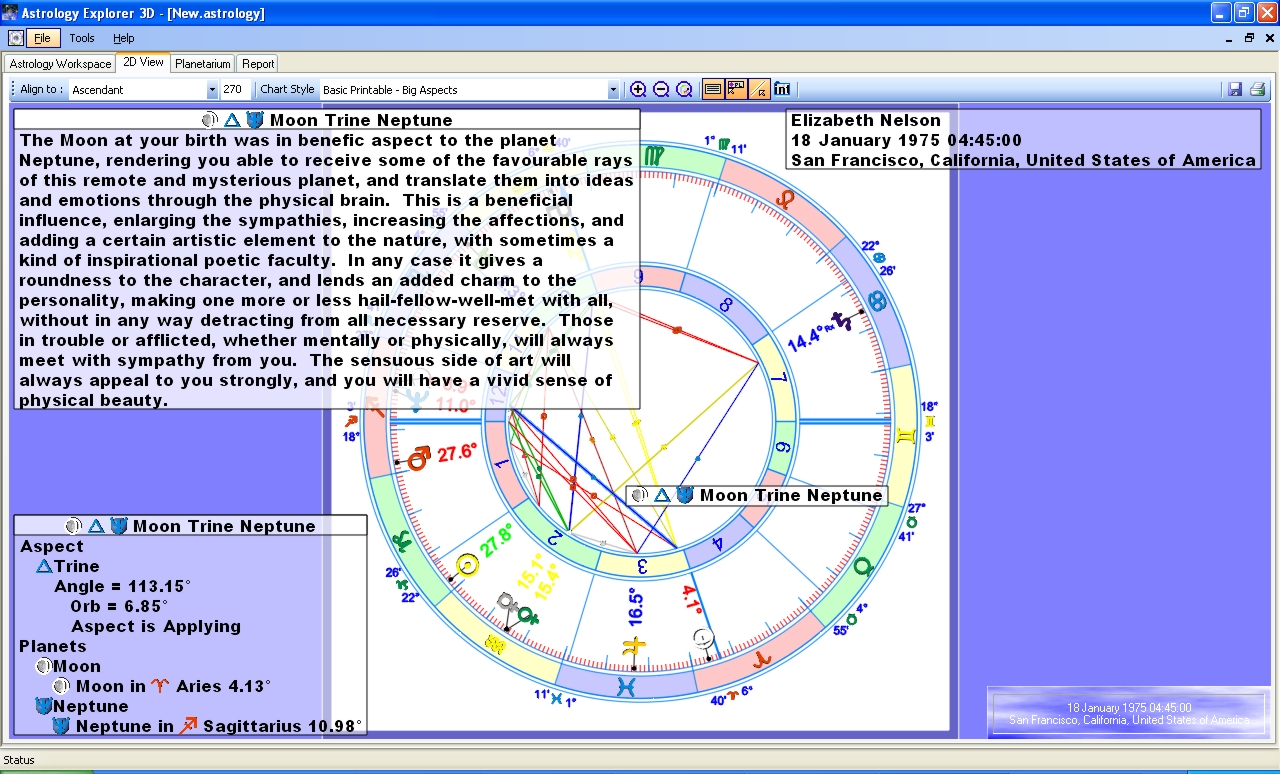
Task: Click the 'Angle = 113.15°' value
Action: click(122, 586)
